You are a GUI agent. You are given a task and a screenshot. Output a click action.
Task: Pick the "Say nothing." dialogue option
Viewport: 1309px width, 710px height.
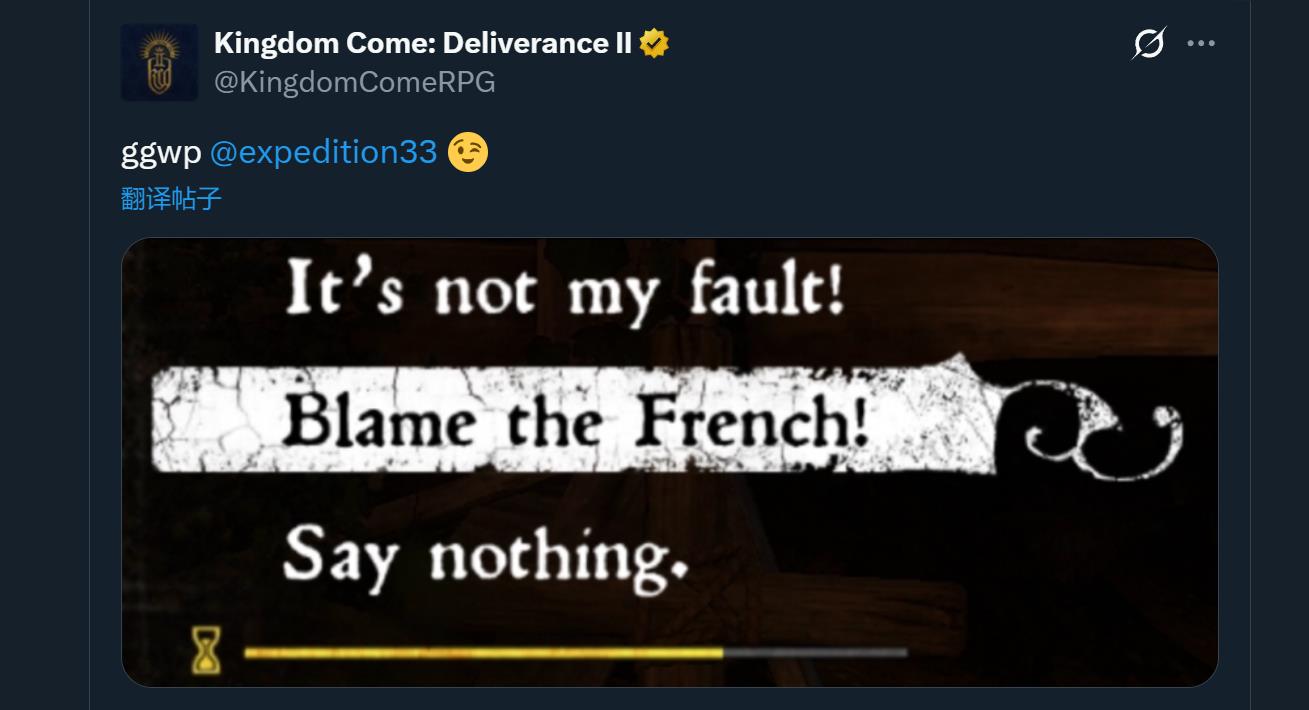tap(486, 558)
